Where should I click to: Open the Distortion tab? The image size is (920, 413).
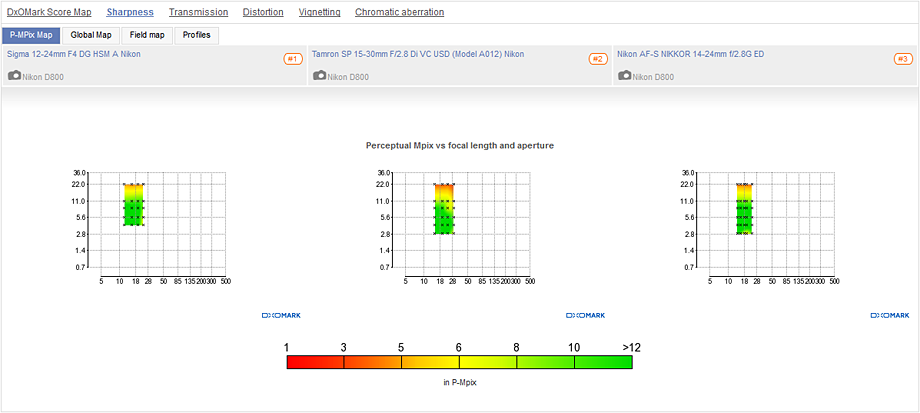(x=262, y=12)
